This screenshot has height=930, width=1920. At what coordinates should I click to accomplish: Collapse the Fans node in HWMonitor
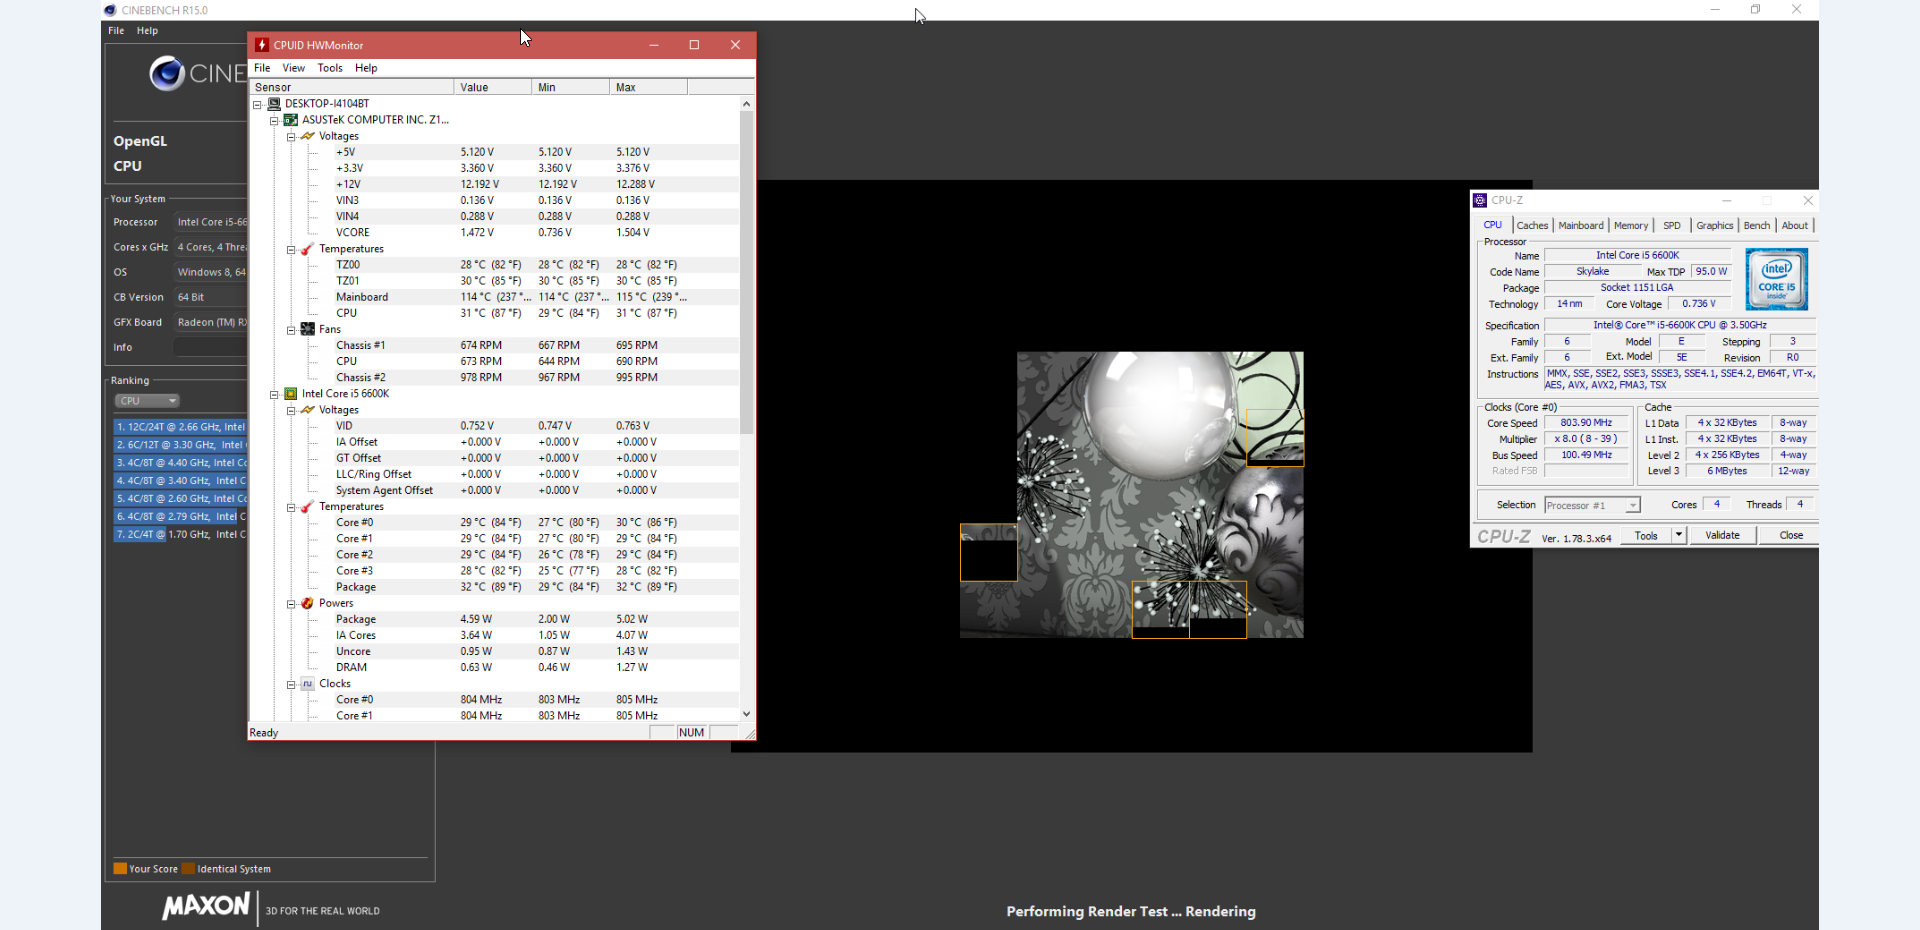[x=291, y=330]
